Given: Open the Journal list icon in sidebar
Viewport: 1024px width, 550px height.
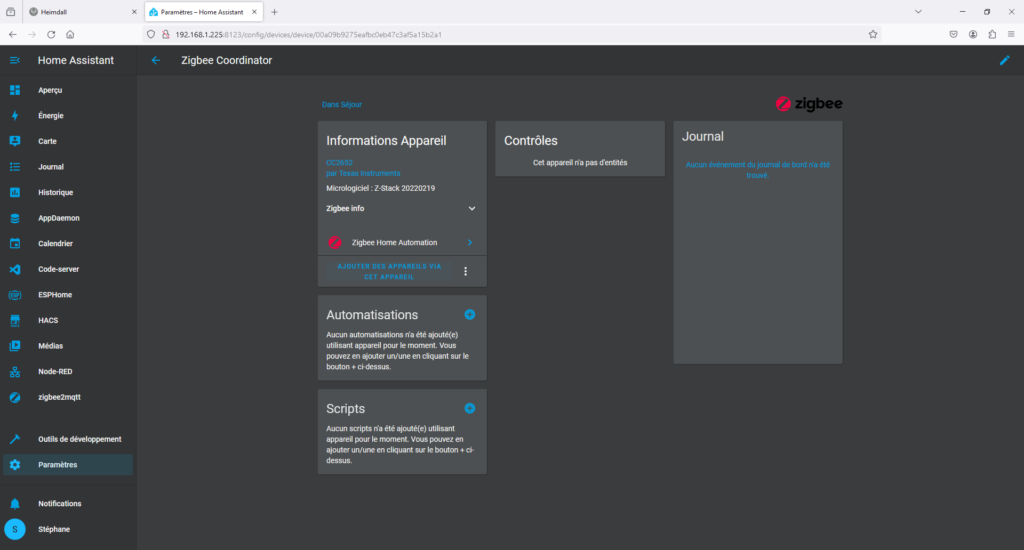Looking at the screenshot, I should pos(14,167).
